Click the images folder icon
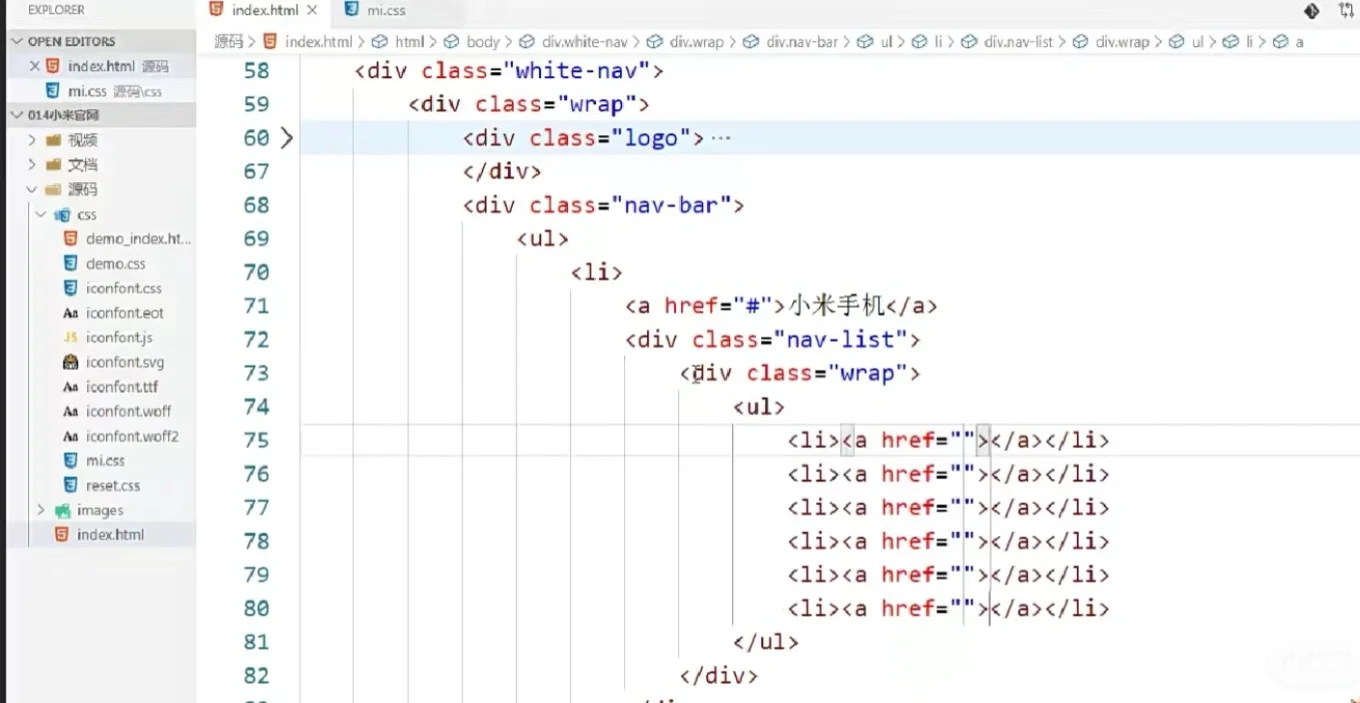 click(62, 510)
